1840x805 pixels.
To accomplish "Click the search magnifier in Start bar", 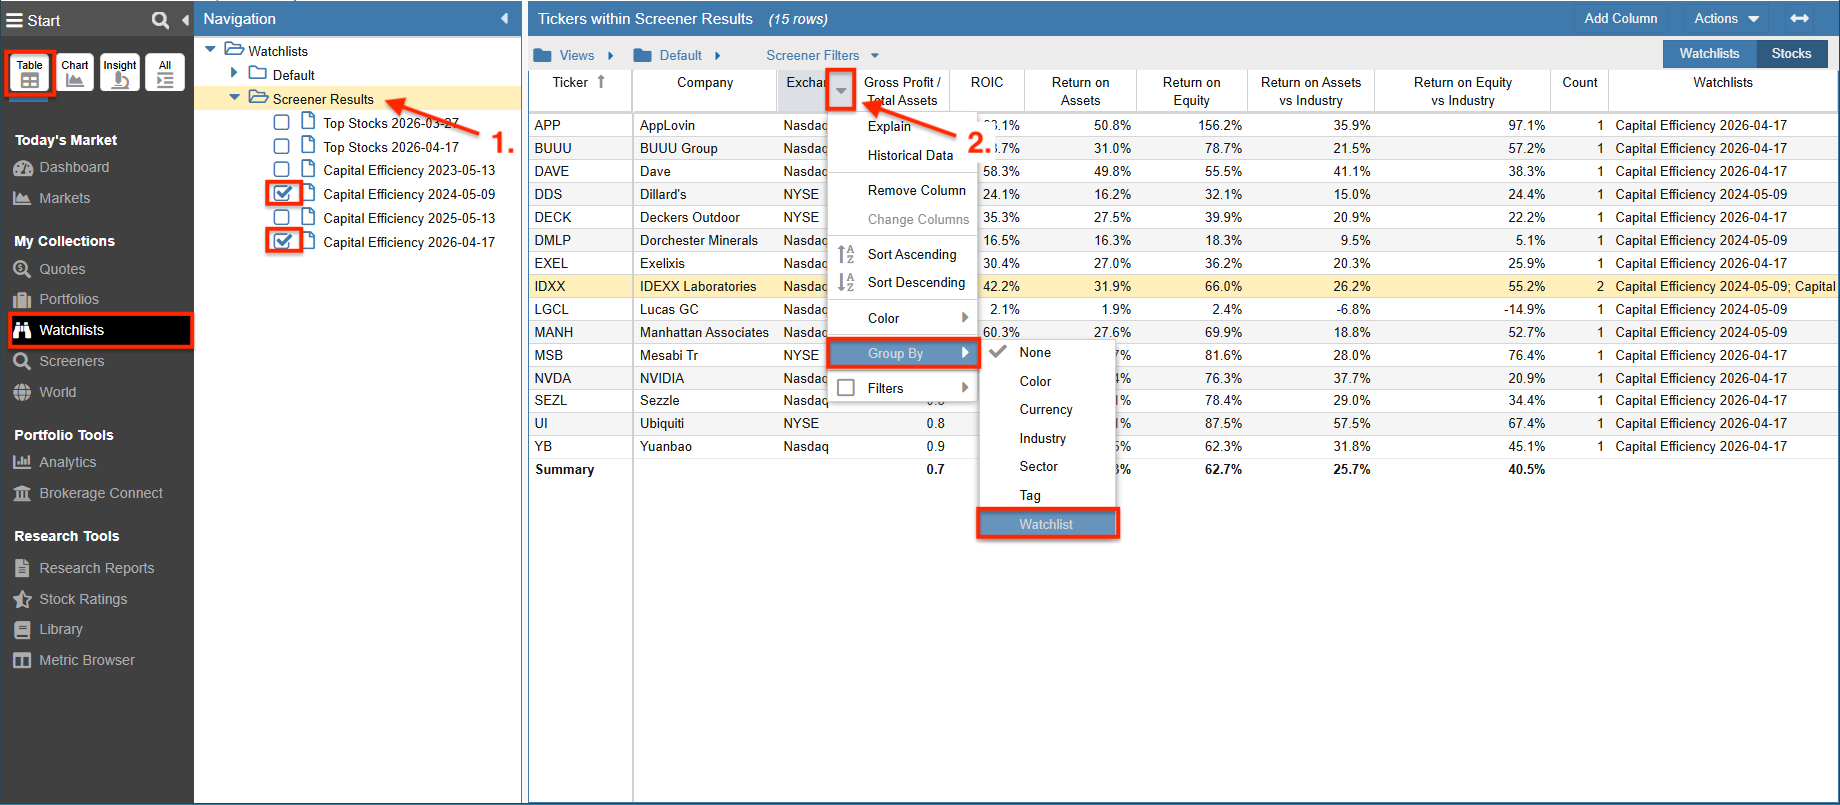I will tap(160, 20).
